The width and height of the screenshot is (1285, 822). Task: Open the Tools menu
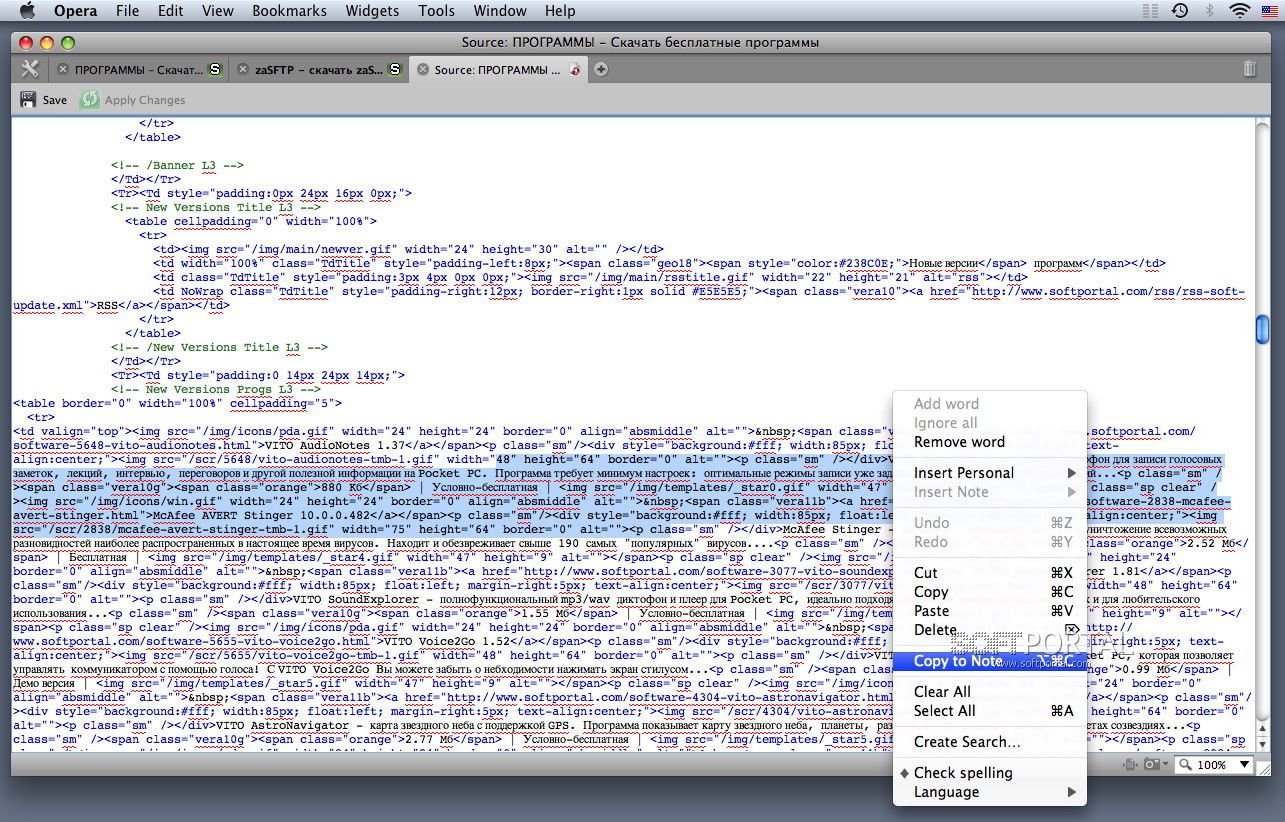(436, 11)
